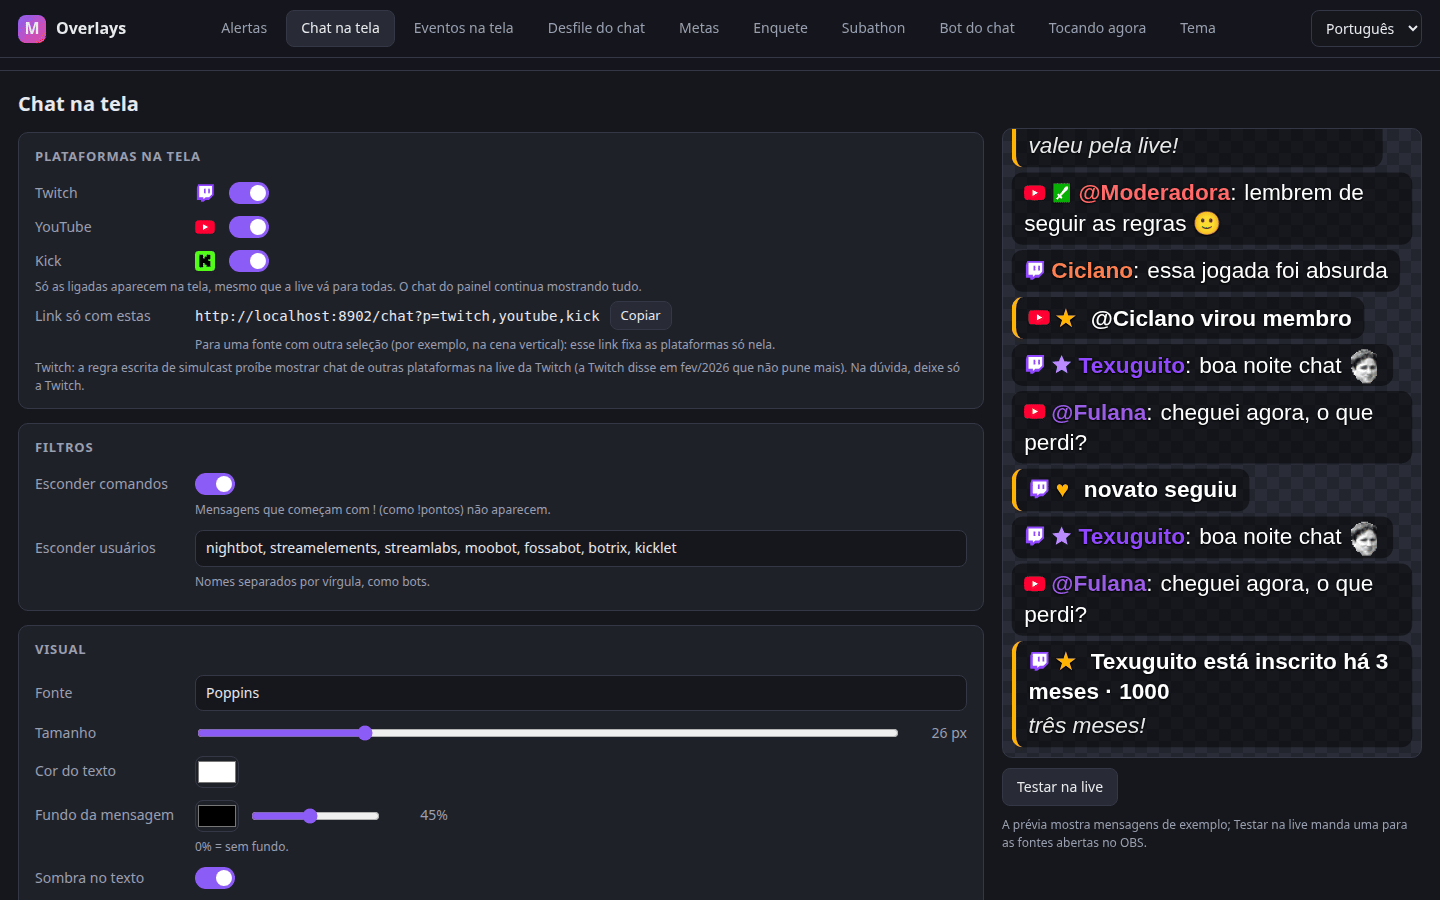1440x900 pixels.
Task: Click the avatar thumbnail on first Texuguito message
Action: pos(1364,366)
